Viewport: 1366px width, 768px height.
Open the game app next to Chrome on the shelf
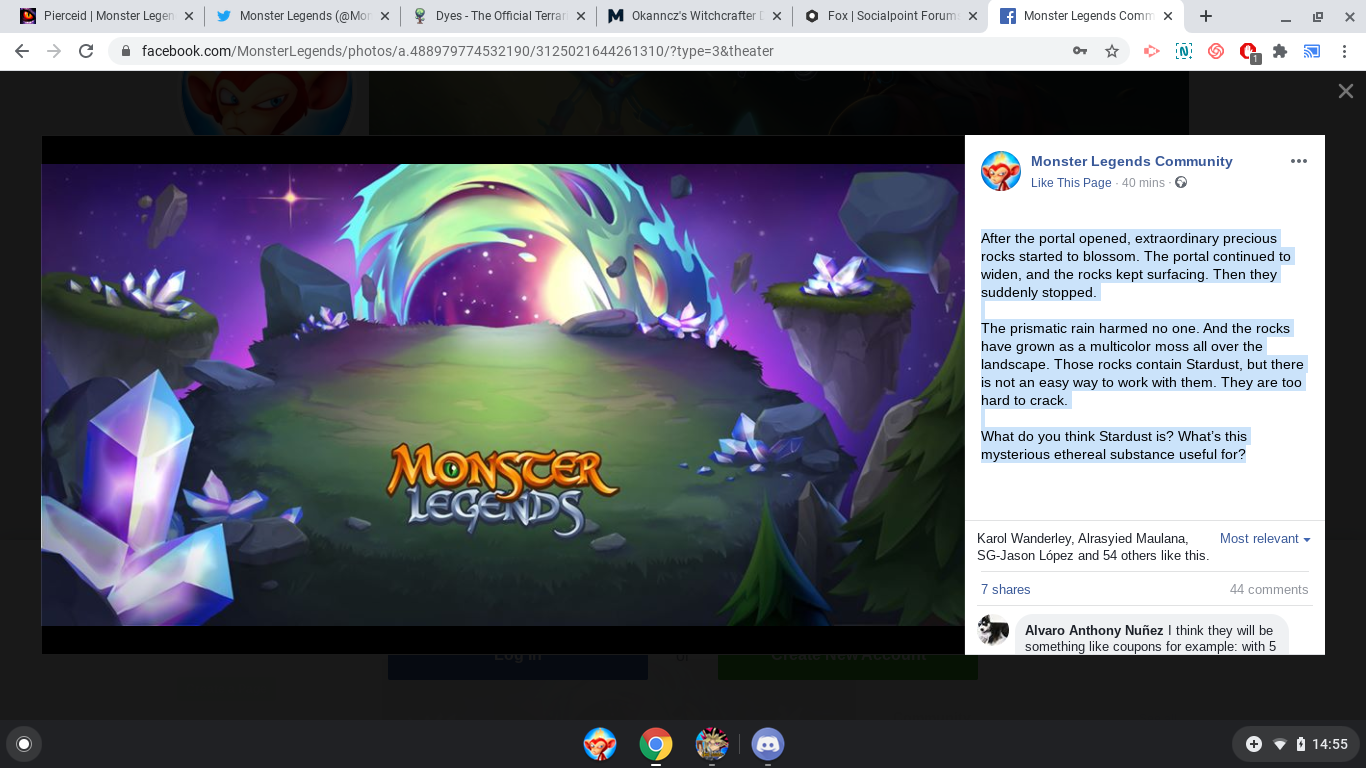(712, 744)
